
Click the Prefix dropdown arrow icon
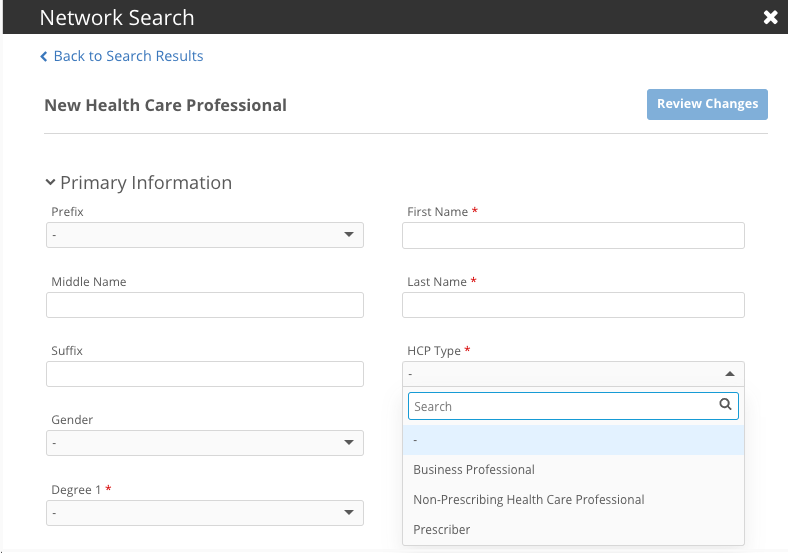(349, 235)
